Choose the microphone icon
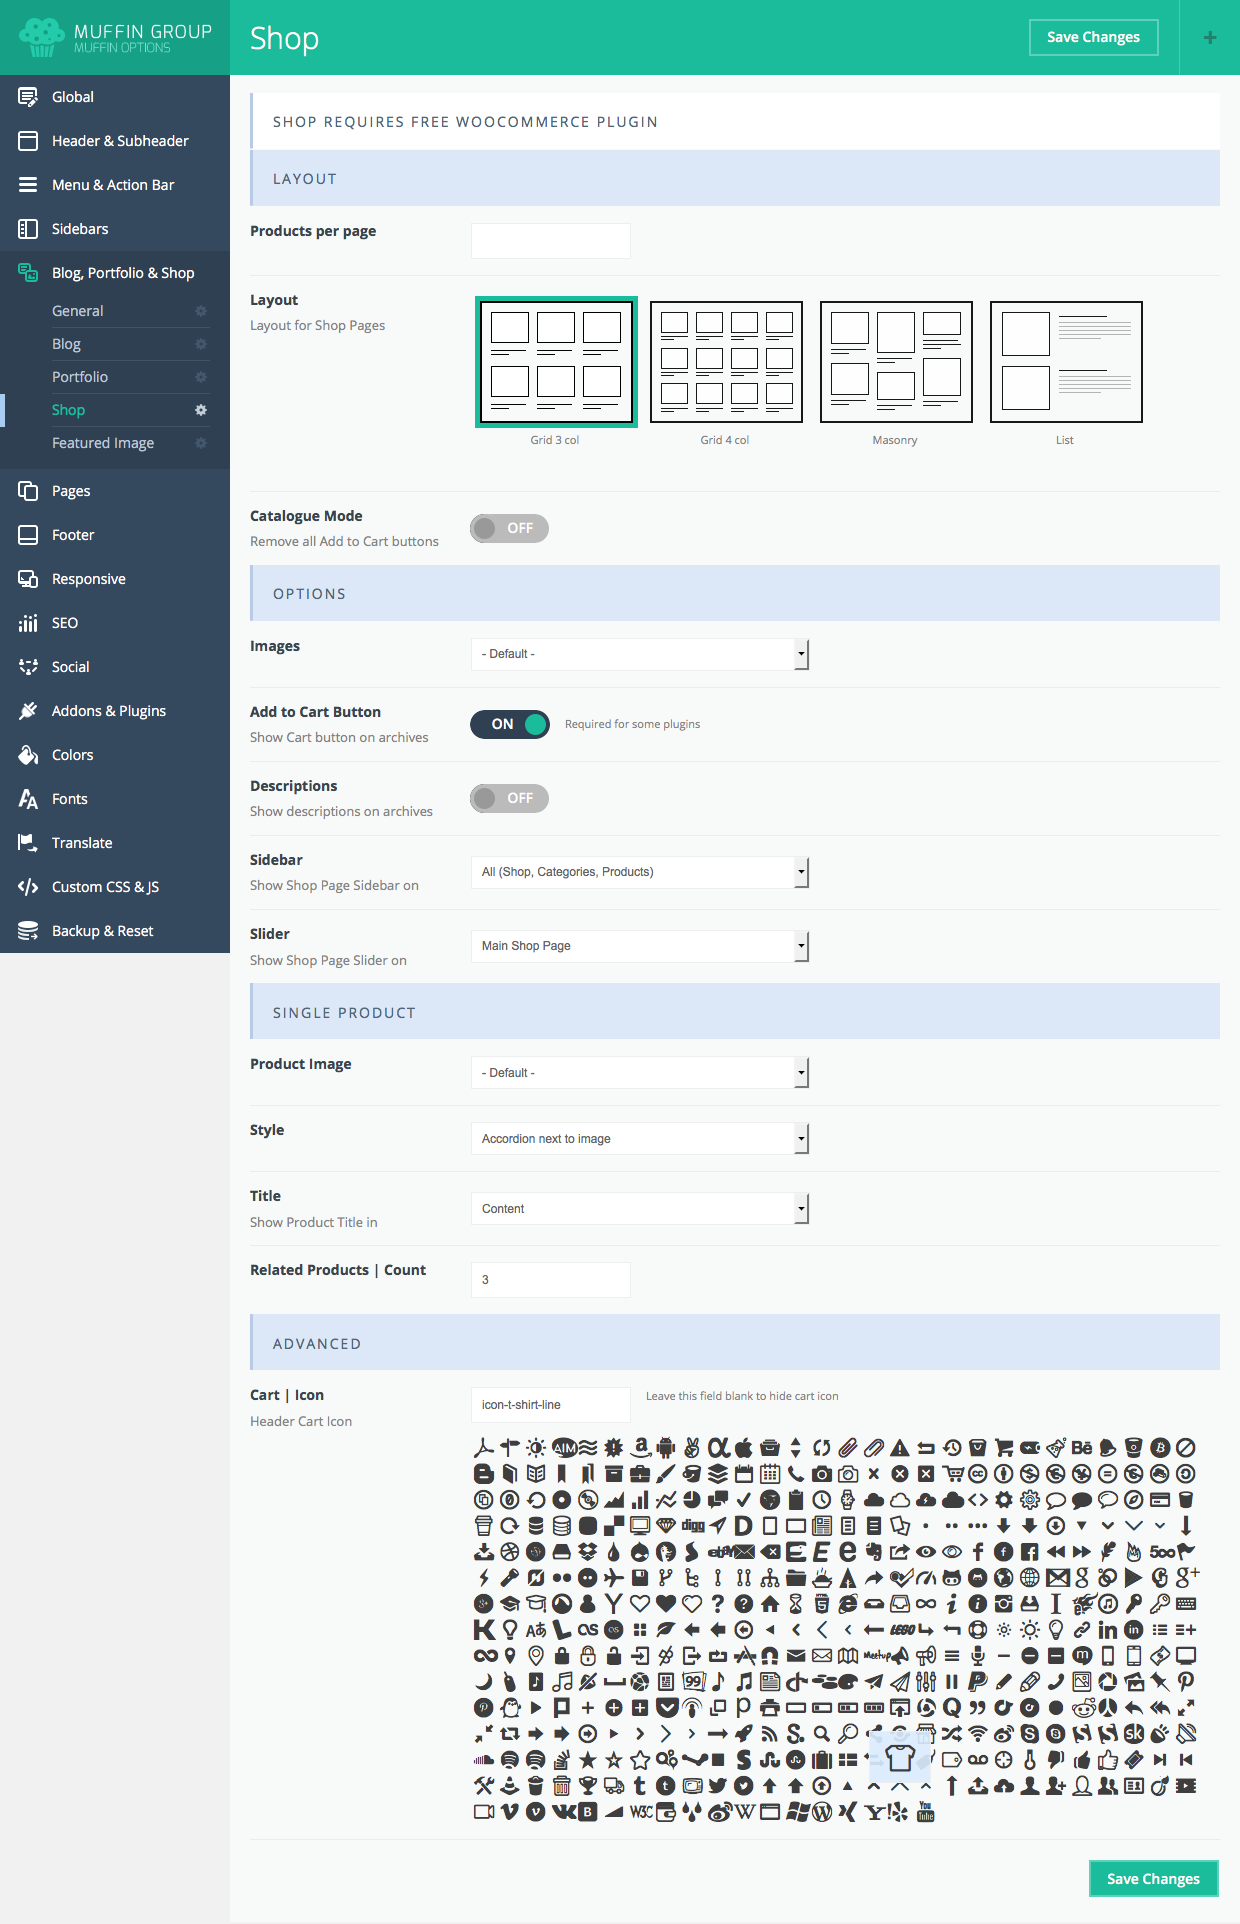This screenshot has width=1240, height=1924. tap(978, 1656)
